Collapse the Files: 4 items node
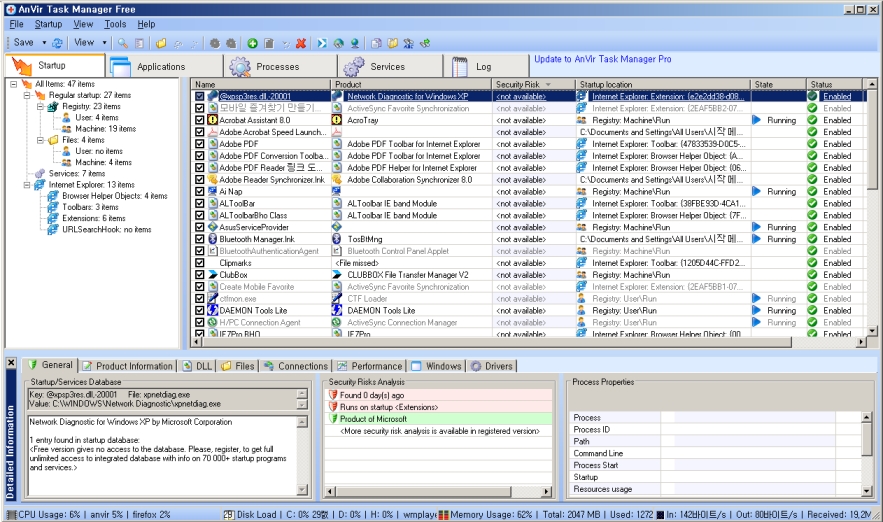The image size is (883, 522). (x=41, y=140)
